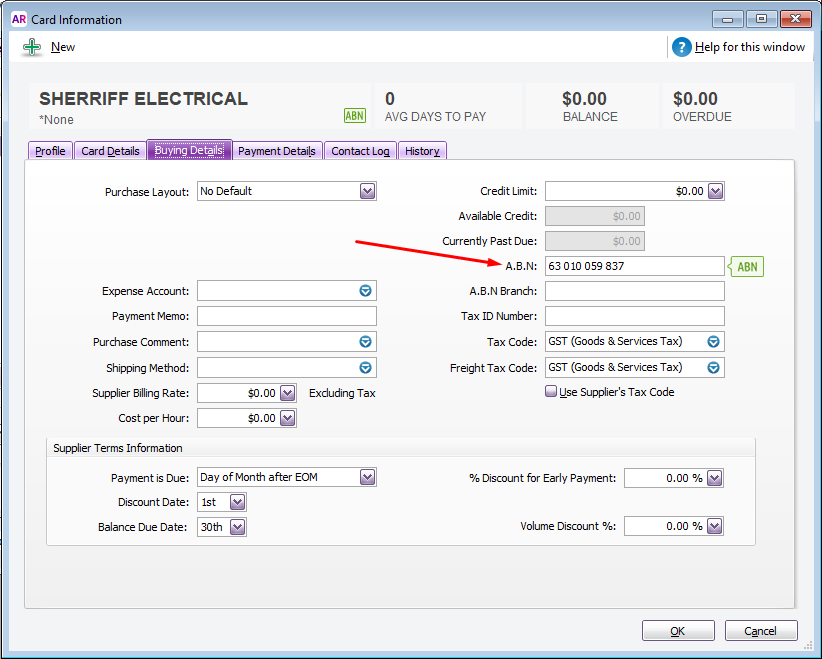This screenshot has width=822, height=659.
Task: Click into the A.B.N Branch field
Action: [x=635, y=291]
